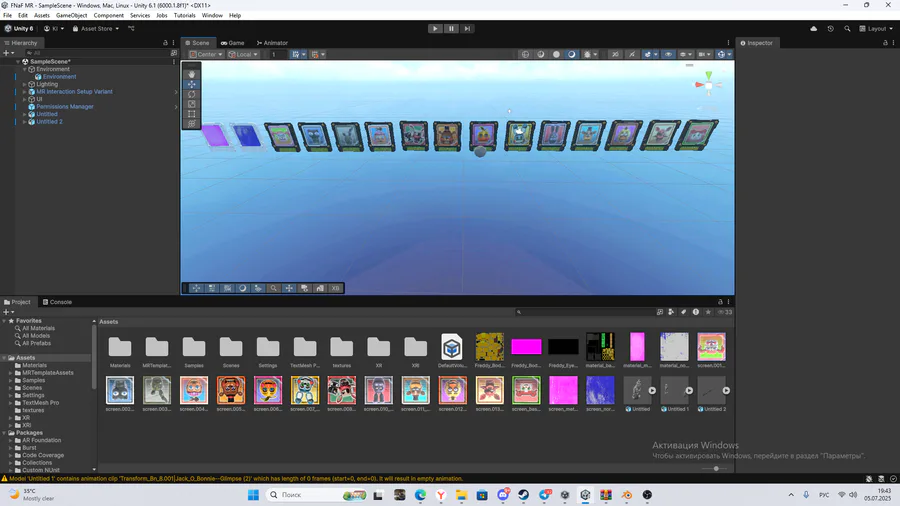Image resolution: width=900 pixels, height=506 pixels.
Task: Toggle the Inspector panel lock icon
Action: point(885,43)
